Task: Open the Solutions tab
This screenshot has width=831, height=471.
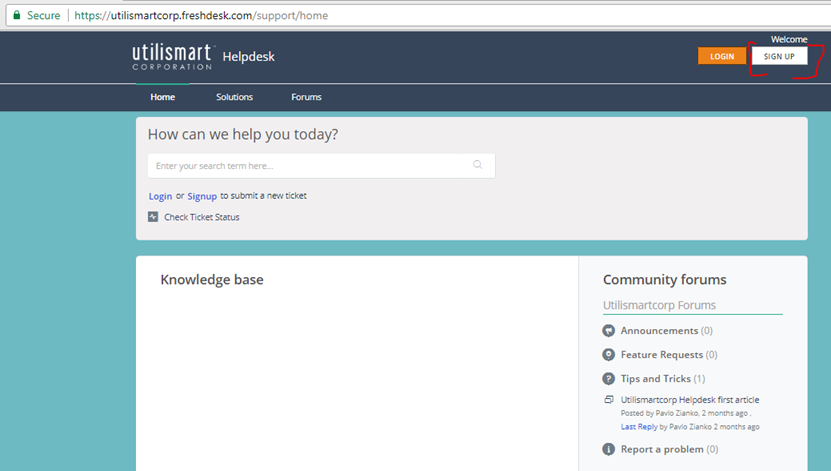Action: 234,97
